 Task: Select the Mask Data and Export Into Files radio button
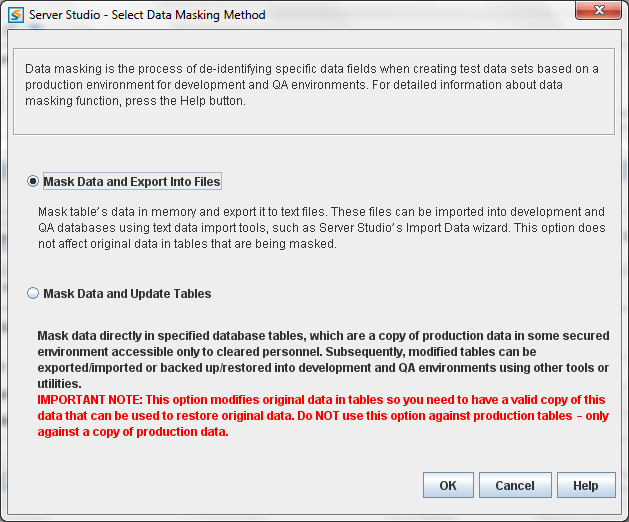[34, 182]
